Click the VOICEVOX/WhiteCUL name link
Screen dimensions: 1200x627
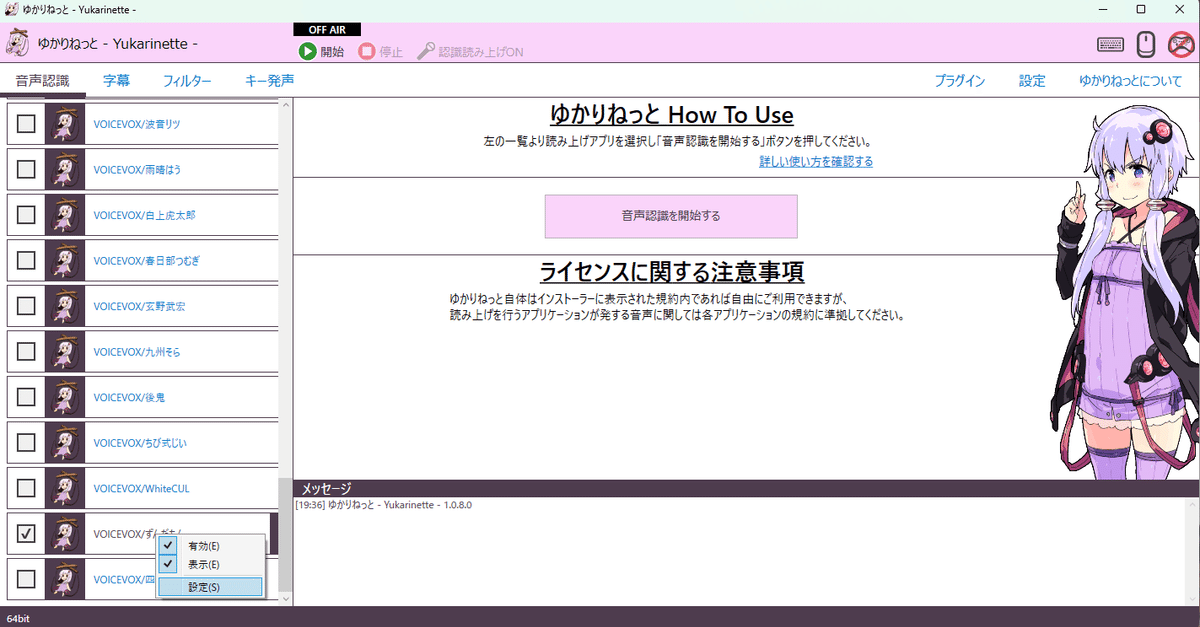tap(141, 488)
